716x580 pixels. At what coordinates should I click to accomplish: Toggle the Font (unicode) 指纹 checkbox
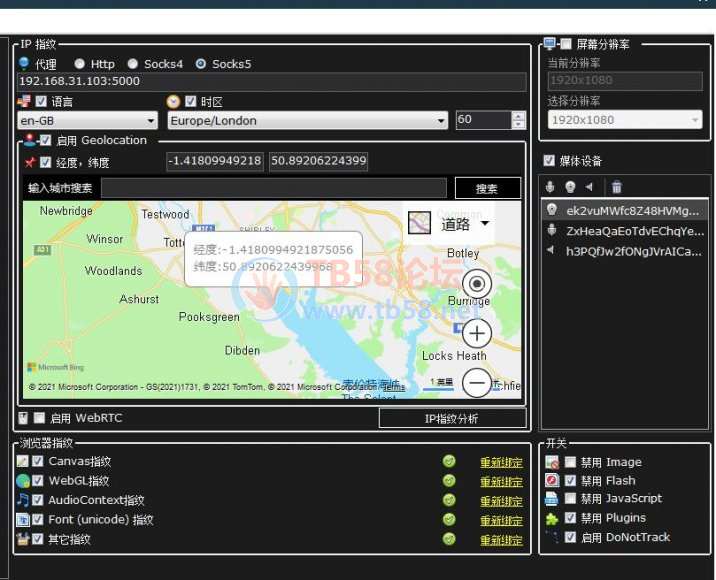tap(37, 520)
